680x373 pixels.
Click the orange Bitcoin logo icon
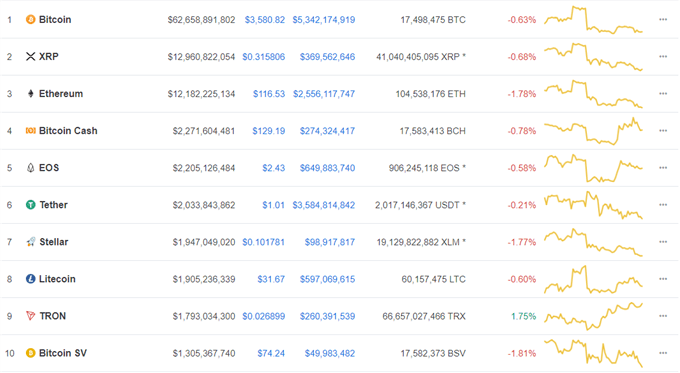[30, 20]
